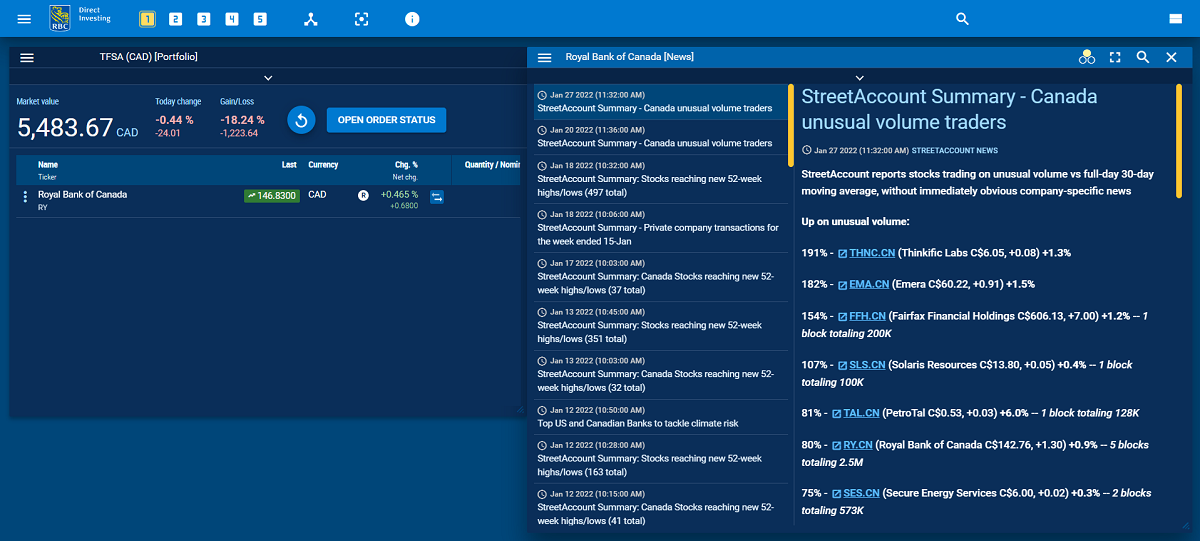
Task: Open article with 163 total highs/lows
Action: click(x=660, y=458)
